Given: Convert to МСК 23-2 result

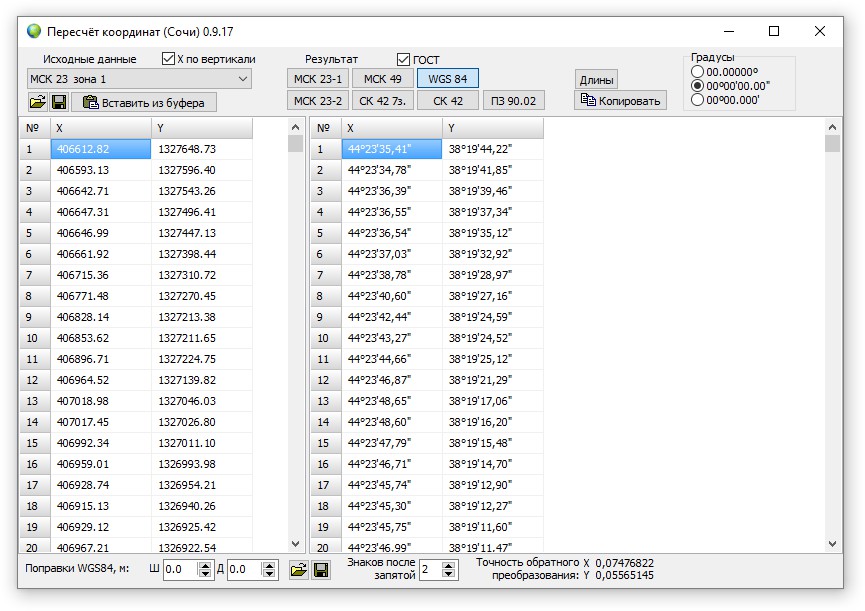Looking at the screenshot, I should tap(318, 101).
